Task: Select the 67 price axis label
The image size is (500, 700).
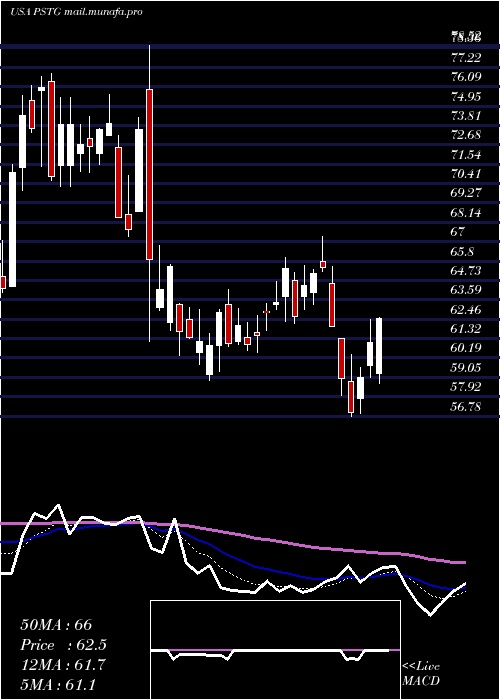Action: point(458,232)
